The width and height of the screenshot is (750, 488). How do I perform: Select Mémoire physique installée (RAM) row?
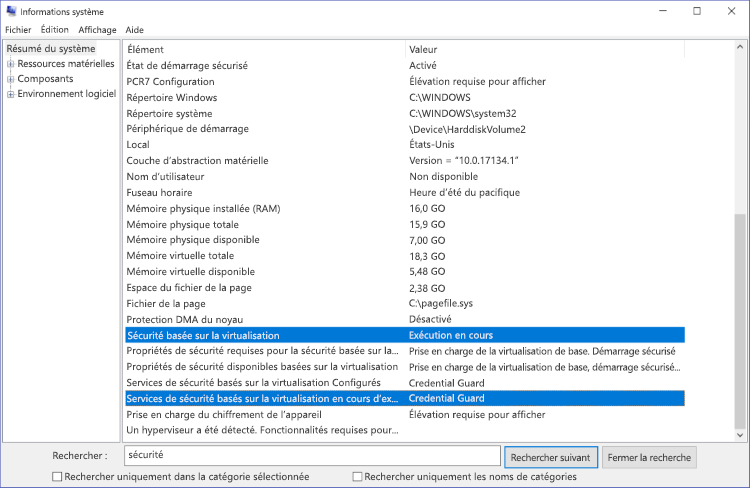(x=405, y=209)
